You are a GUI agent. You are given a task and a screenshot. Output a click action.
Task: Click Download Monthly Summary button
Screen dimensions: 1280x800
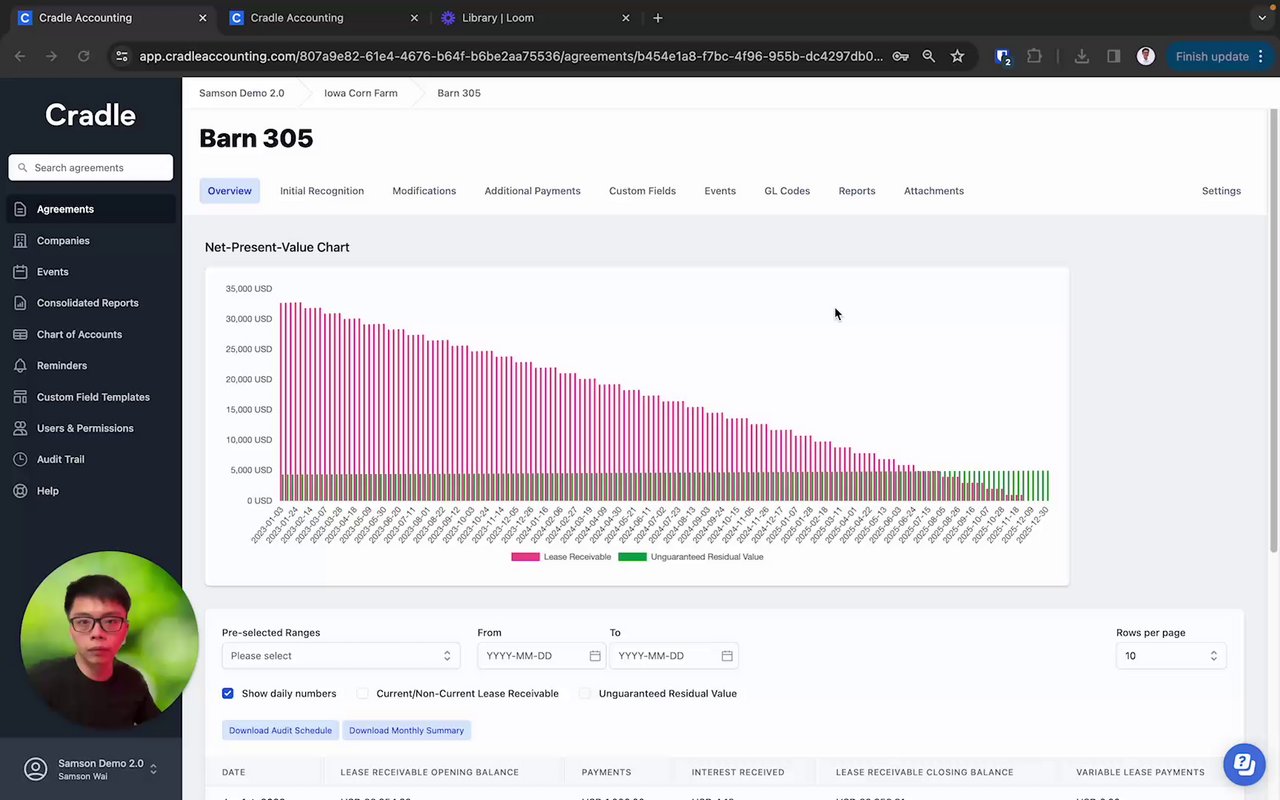406,731
